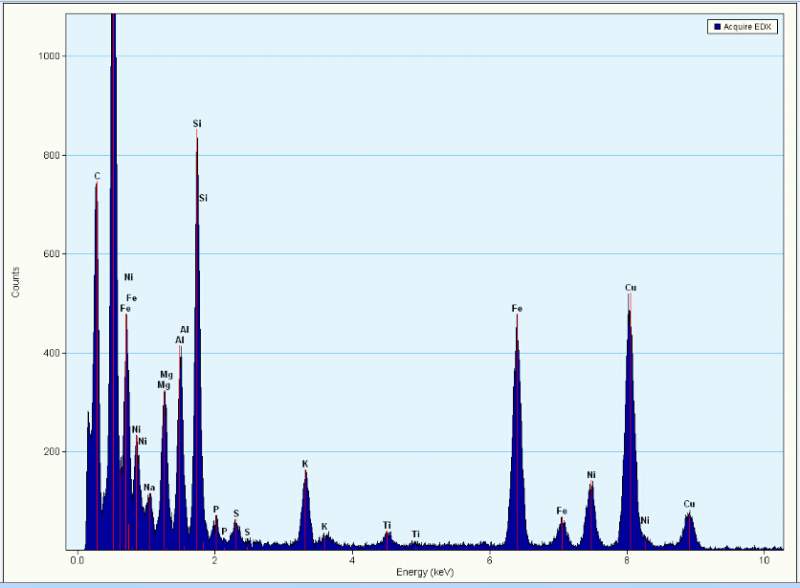Click the 2 tick on the energy axis
This screenshot has width=800, height=588.
(x=215, y=560)
